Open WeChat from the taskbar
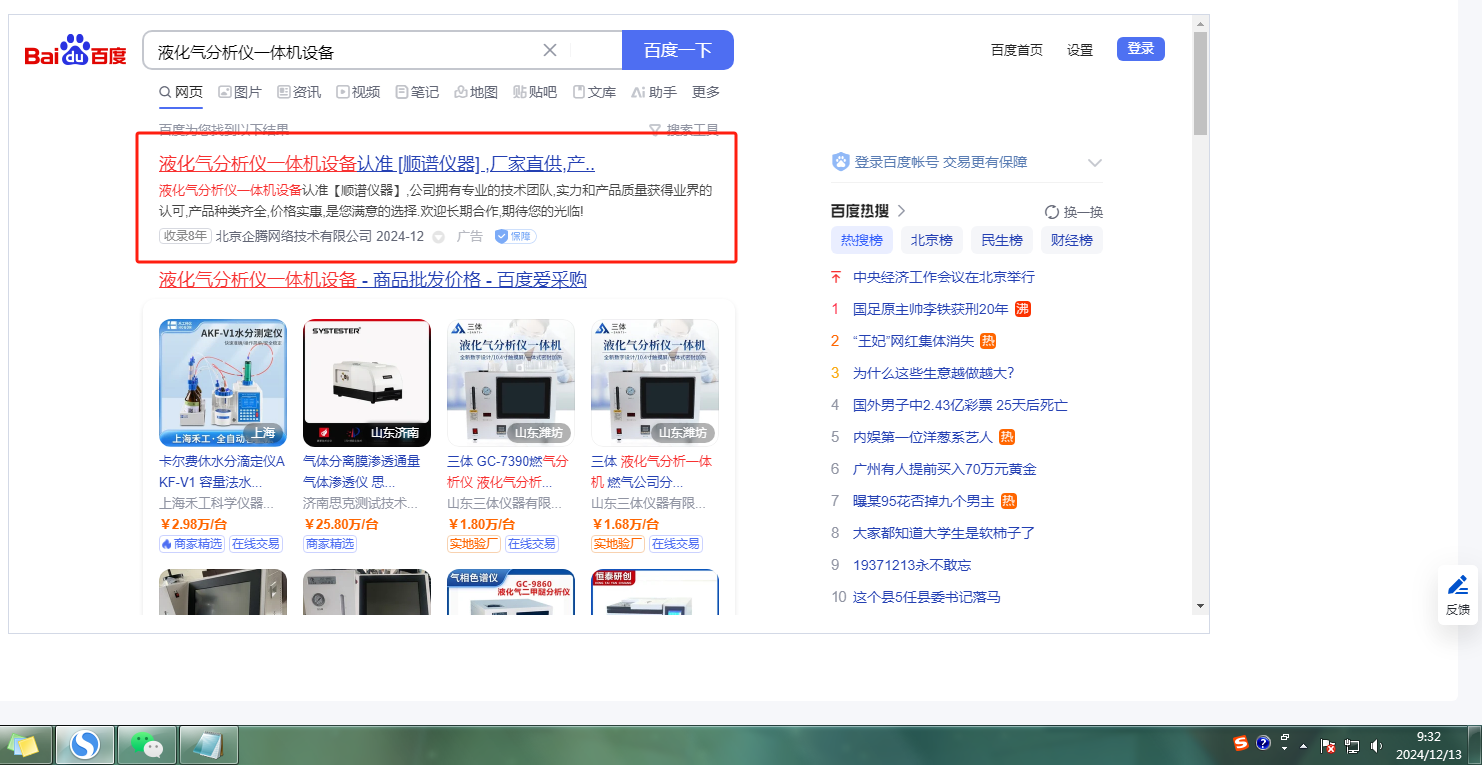1482x765 pixels. [x=147, y=745]
